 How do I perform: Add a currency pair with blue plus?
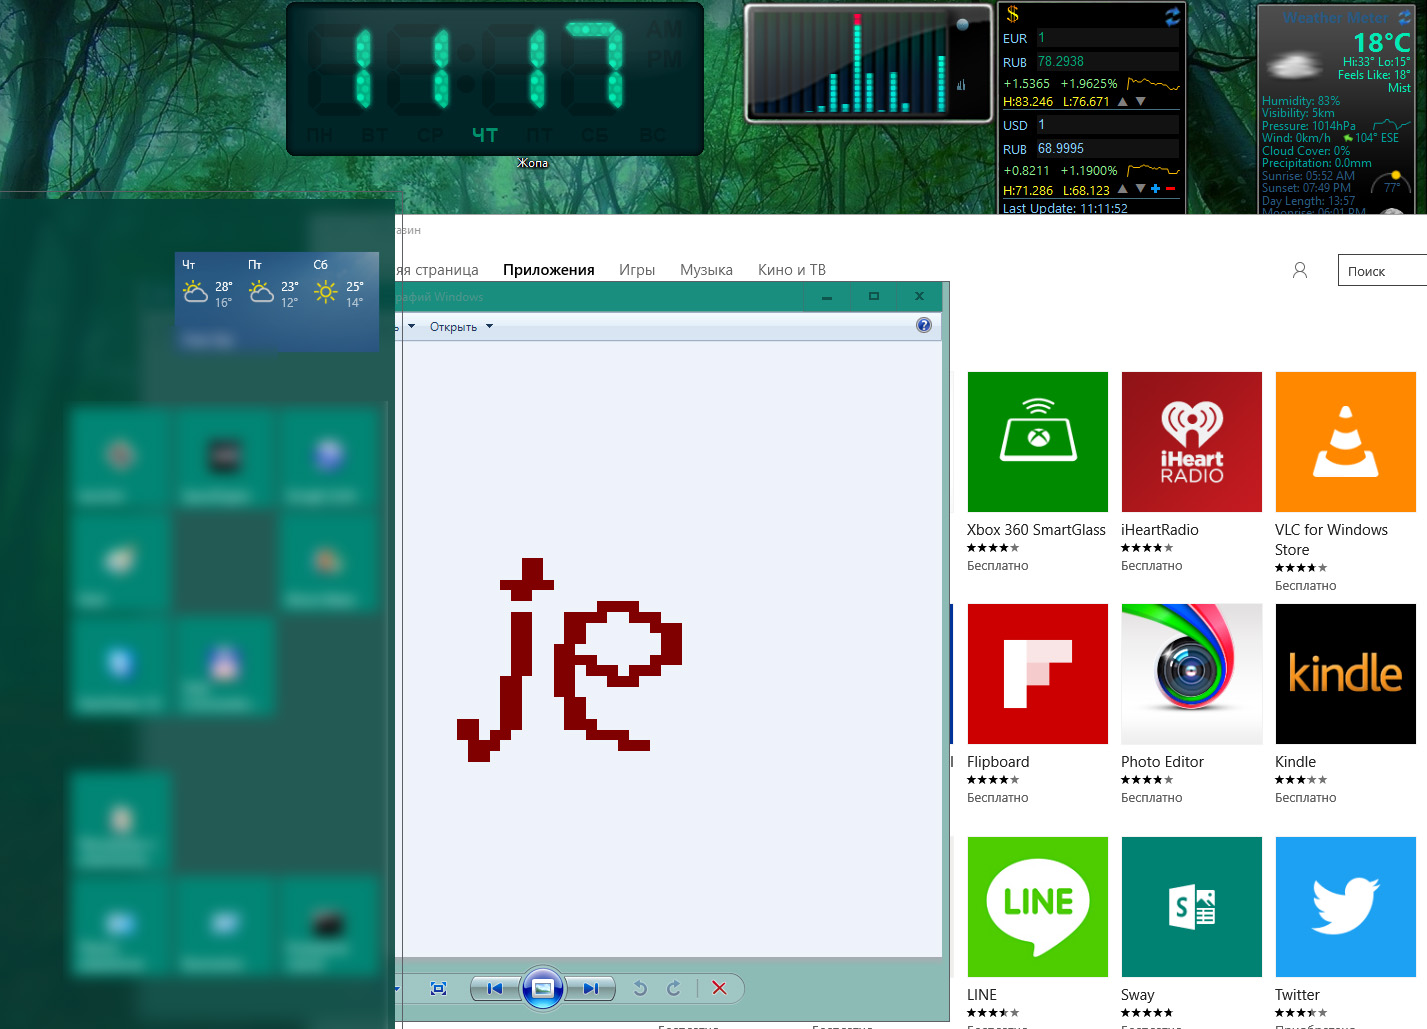tap(1156, 189)
